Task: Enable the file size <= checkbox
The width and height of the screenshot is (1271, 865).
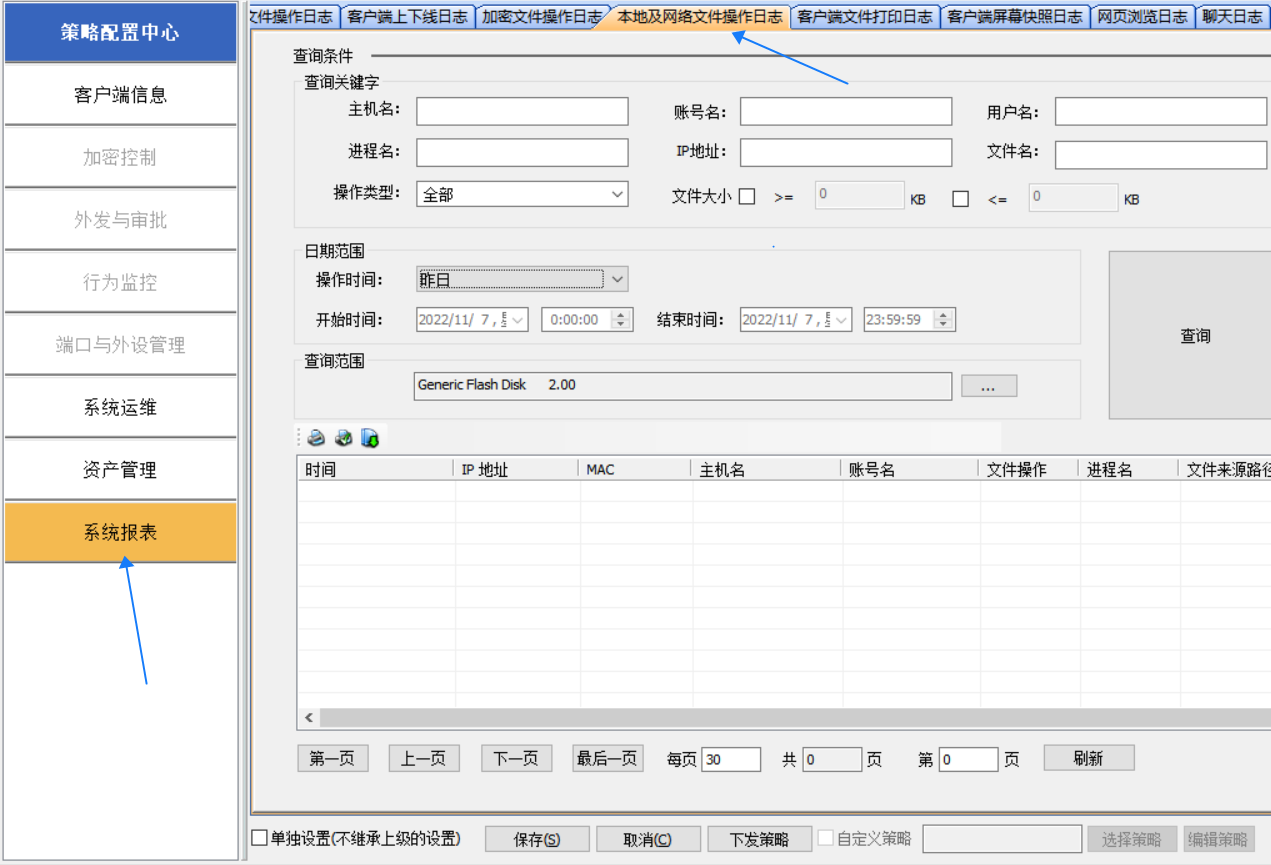Action: (x=961, y=199)
